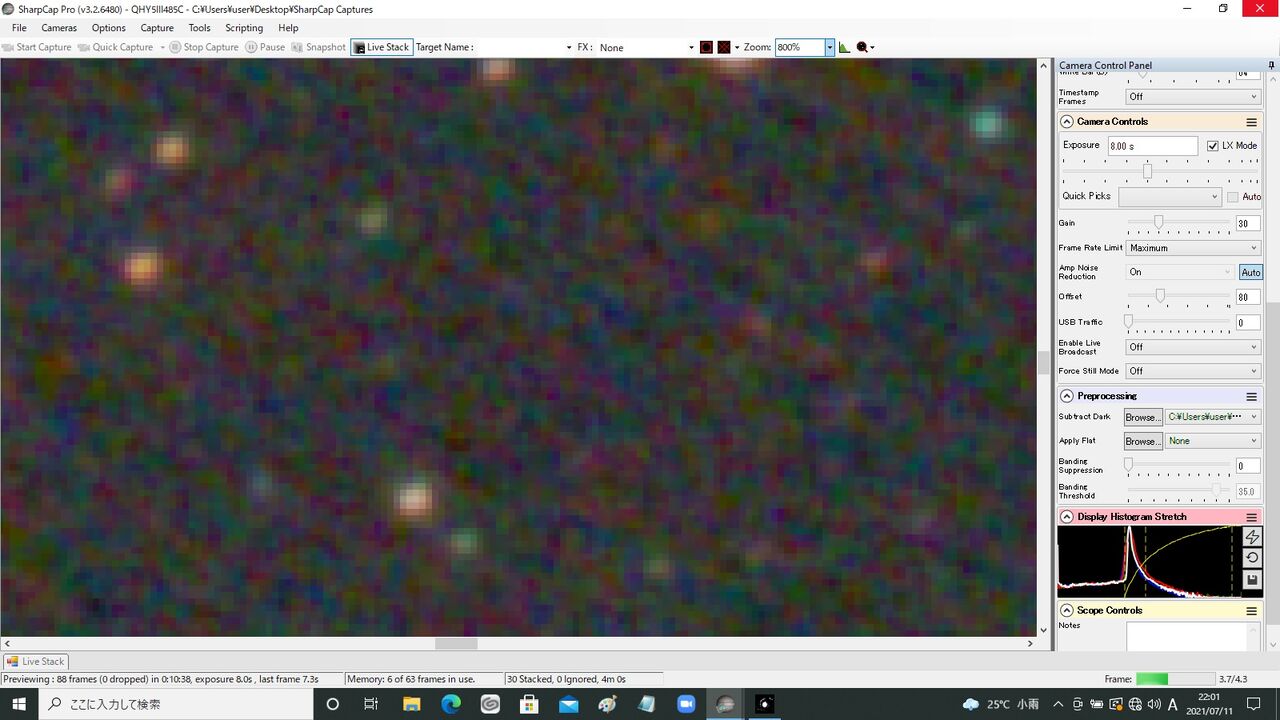1280x720 pixels.
Task: Collapse the Display Histogram Stretch section
Action: (x=1067, y=517)
